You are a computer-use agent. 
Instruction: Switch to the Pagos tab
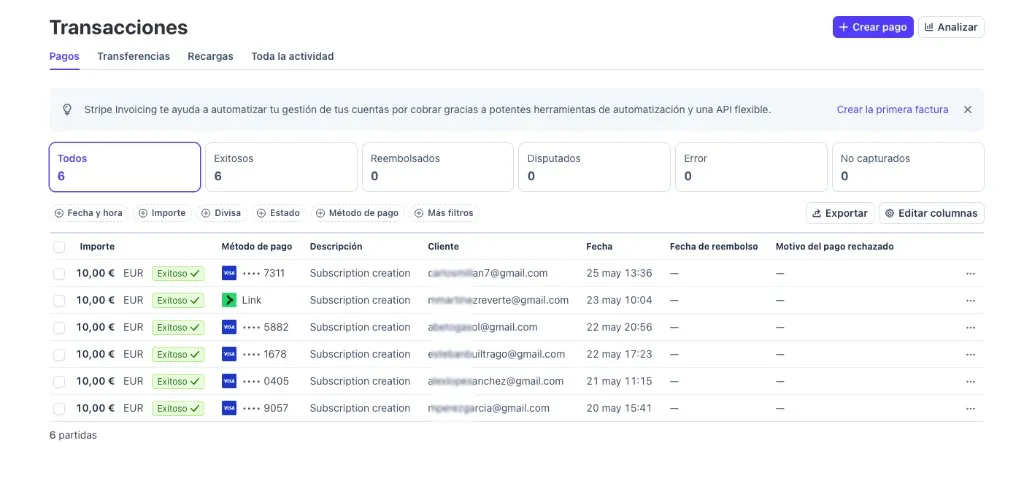point(64,56)
